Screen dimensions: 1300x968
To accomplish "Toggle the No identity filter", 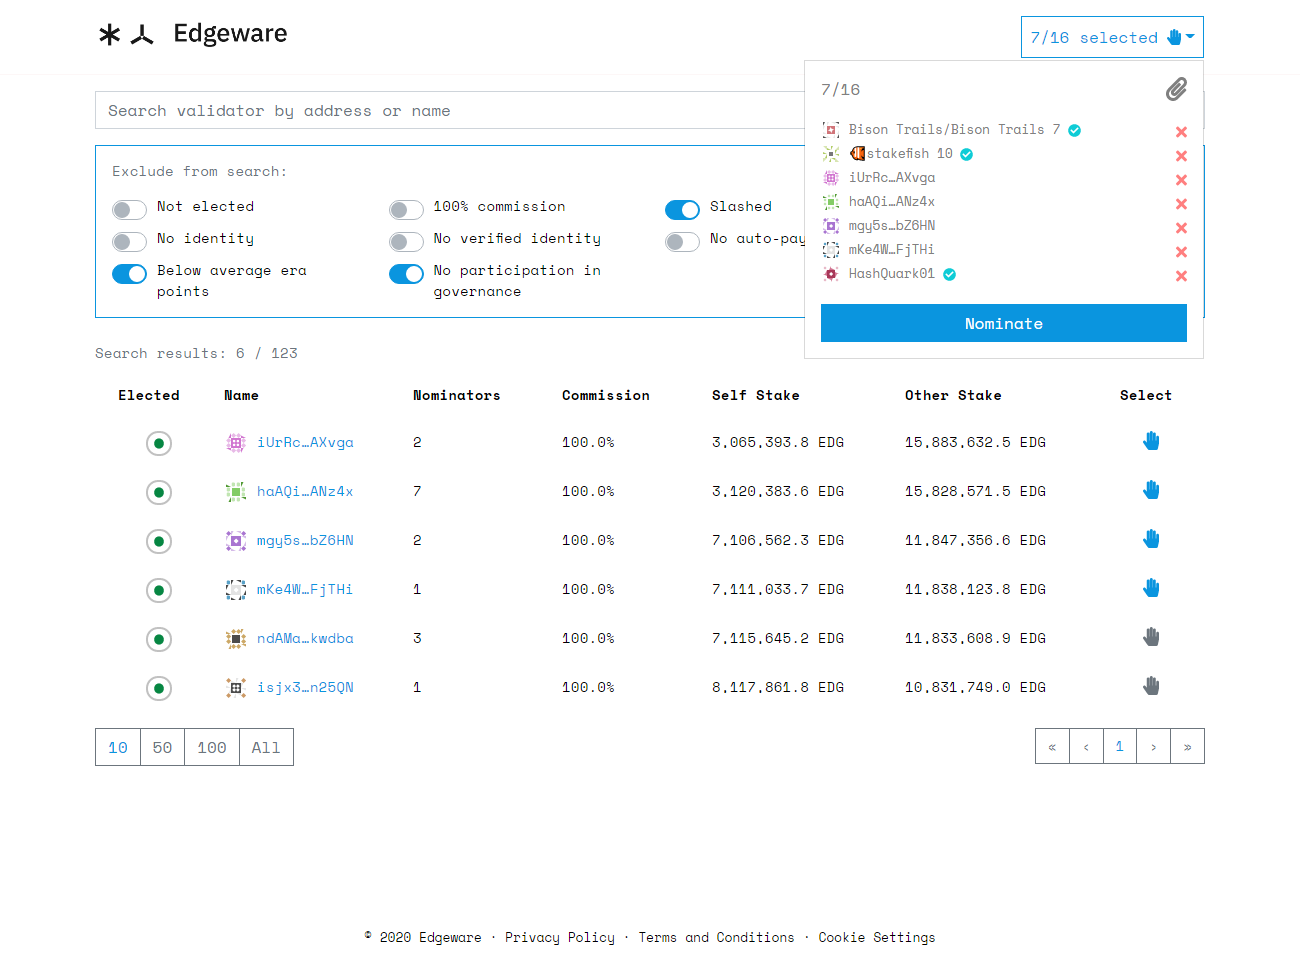I will click(129, 241).
